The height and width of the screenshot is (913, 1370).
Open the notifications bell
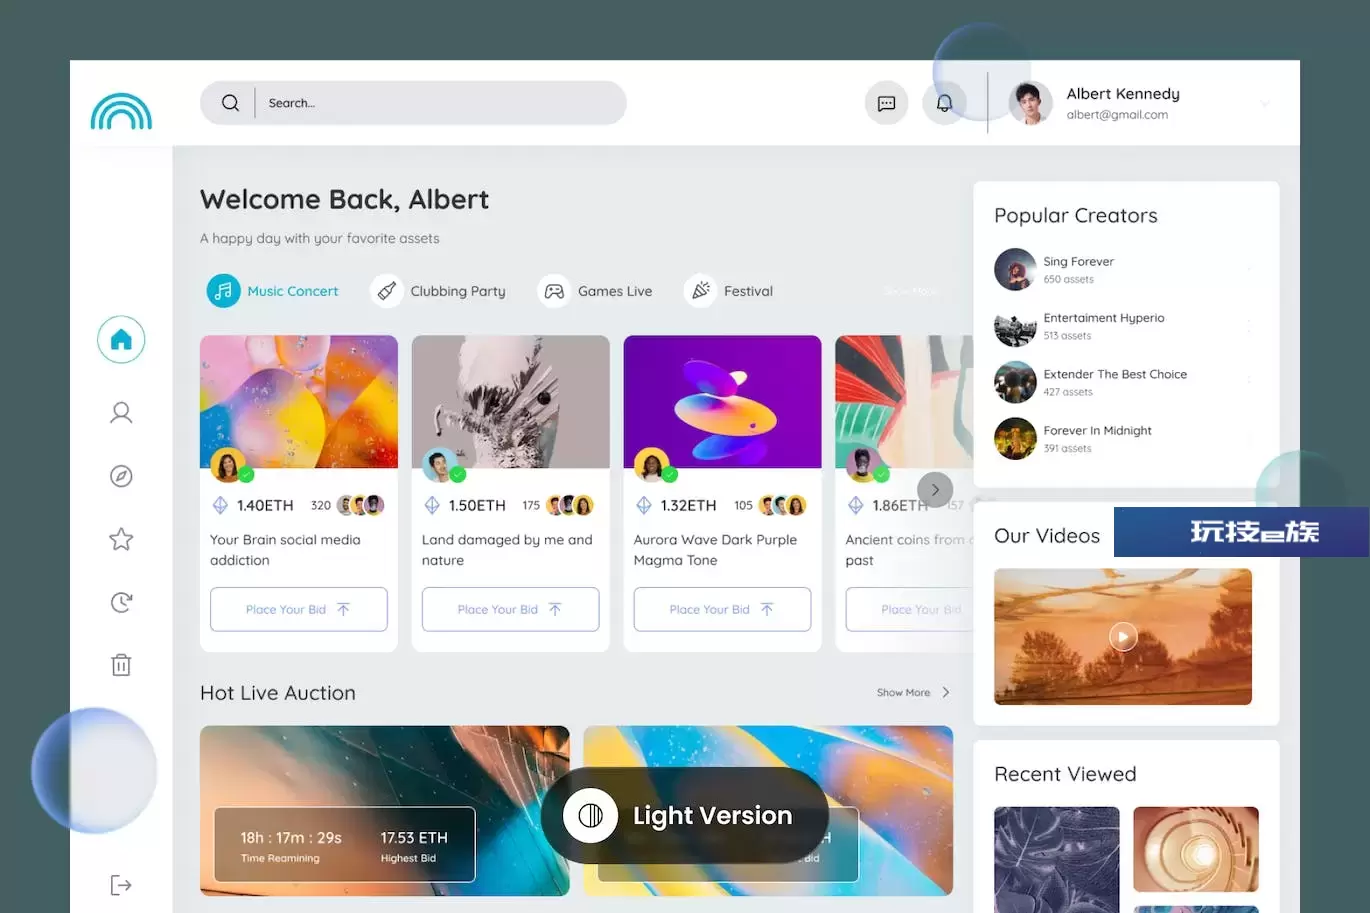coord(944,103)
